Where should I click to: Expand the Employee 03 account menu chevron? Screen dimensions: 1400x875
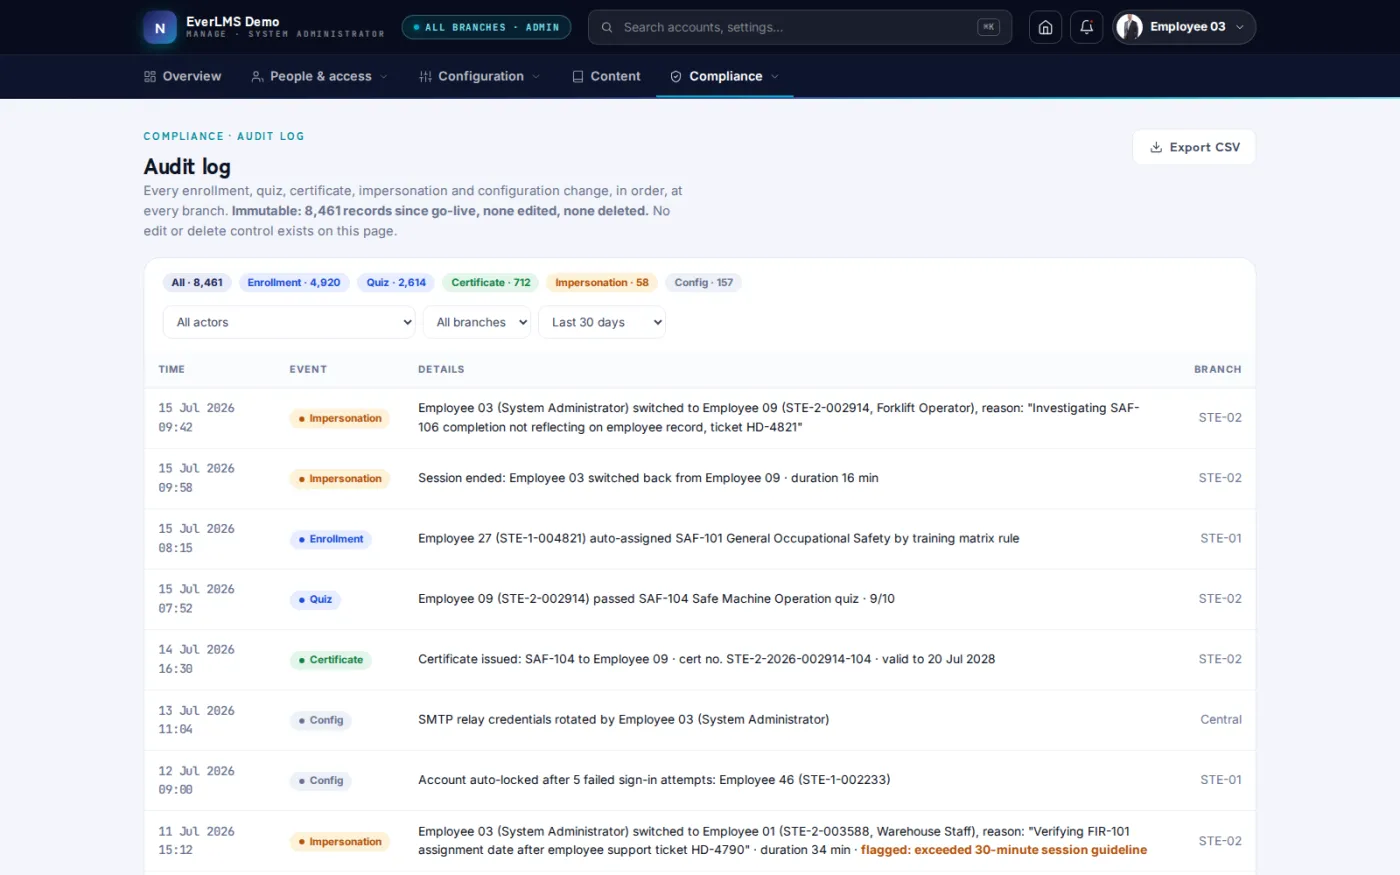(x=1240, y=27)
